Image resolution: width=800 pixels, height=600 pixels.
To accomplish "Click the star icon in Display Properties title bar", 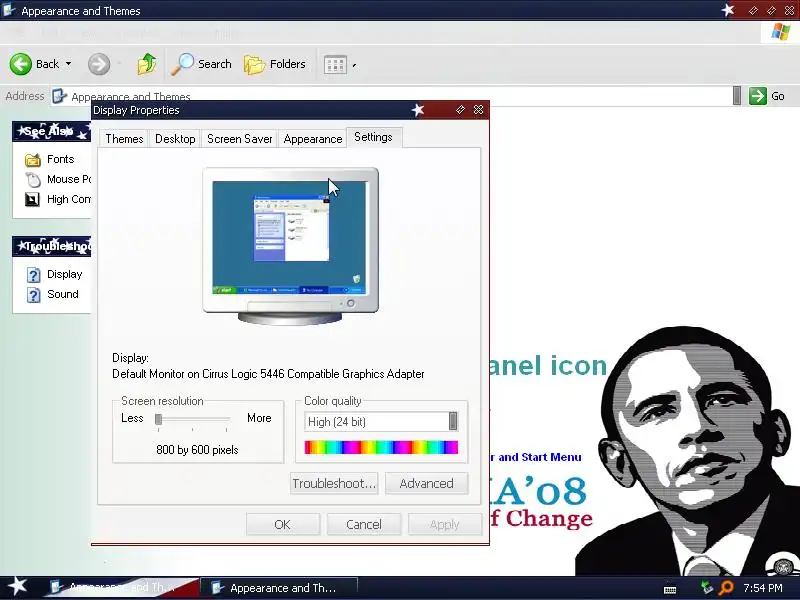I will pyautogui.click(x=418, y=110).
